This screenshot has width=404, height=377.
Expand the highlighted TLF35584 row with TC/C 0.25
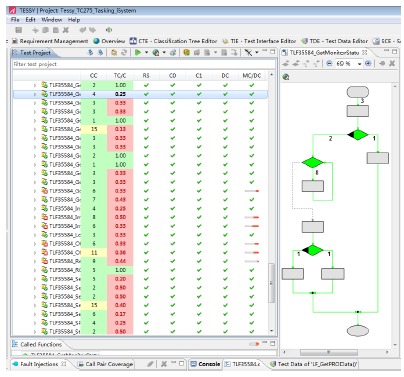pyautogui.click(x=35, y=94)
